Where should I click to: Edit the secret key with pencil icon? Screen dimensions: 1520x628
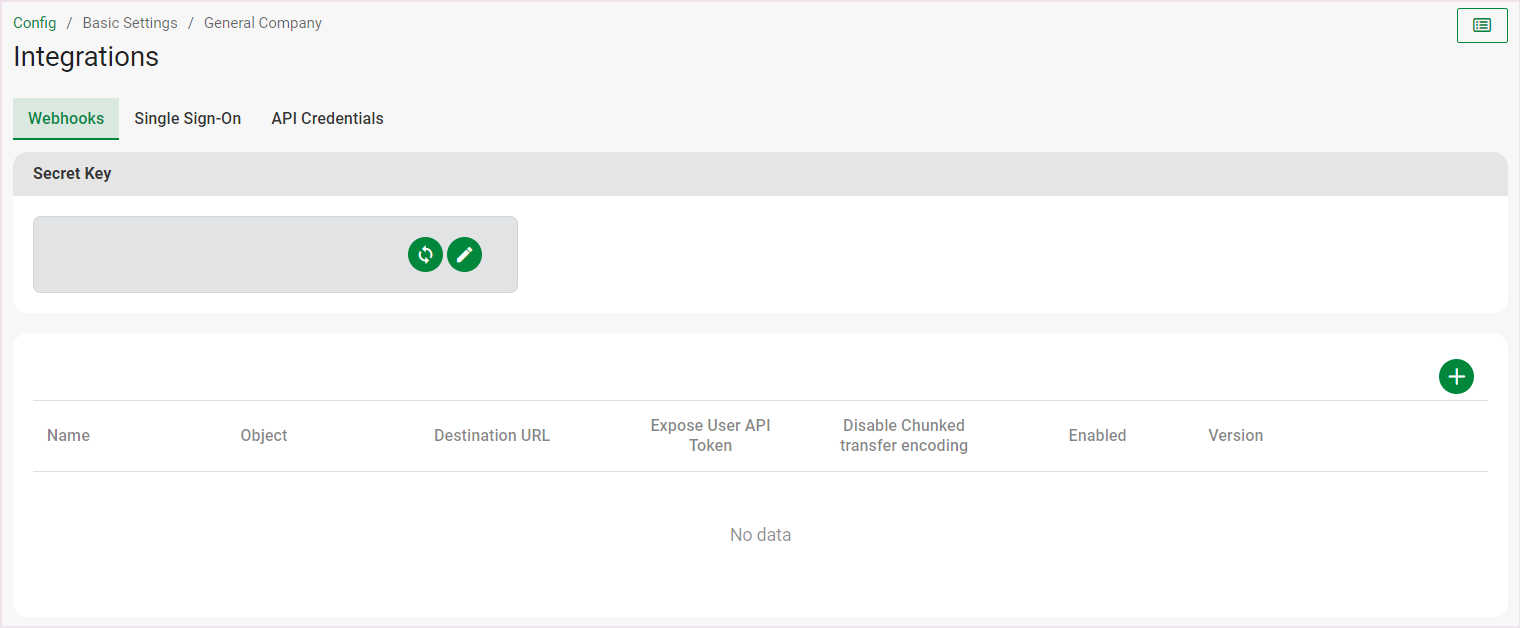464,255
